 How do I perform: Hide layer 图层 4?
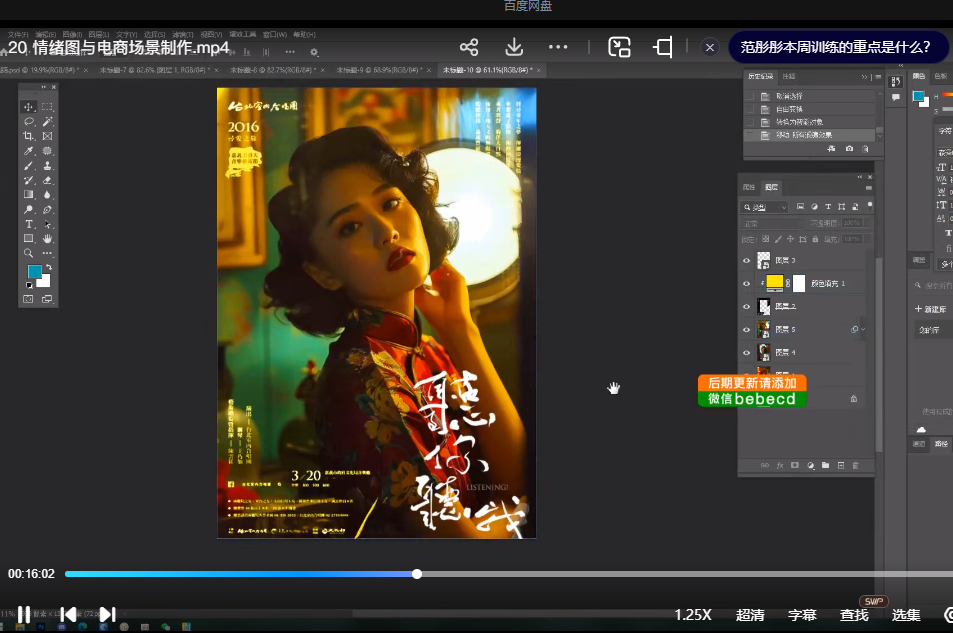746,353
